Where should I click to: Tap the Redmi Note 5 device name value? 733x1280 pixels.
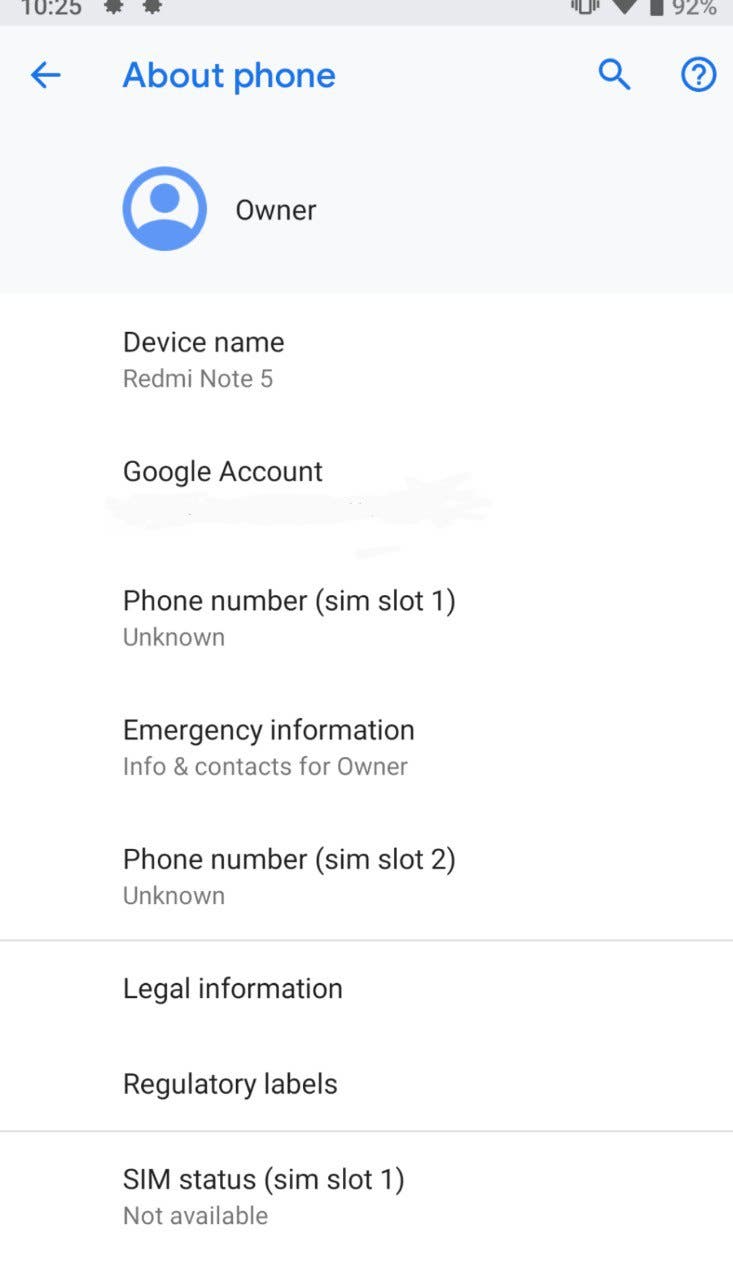198,379
